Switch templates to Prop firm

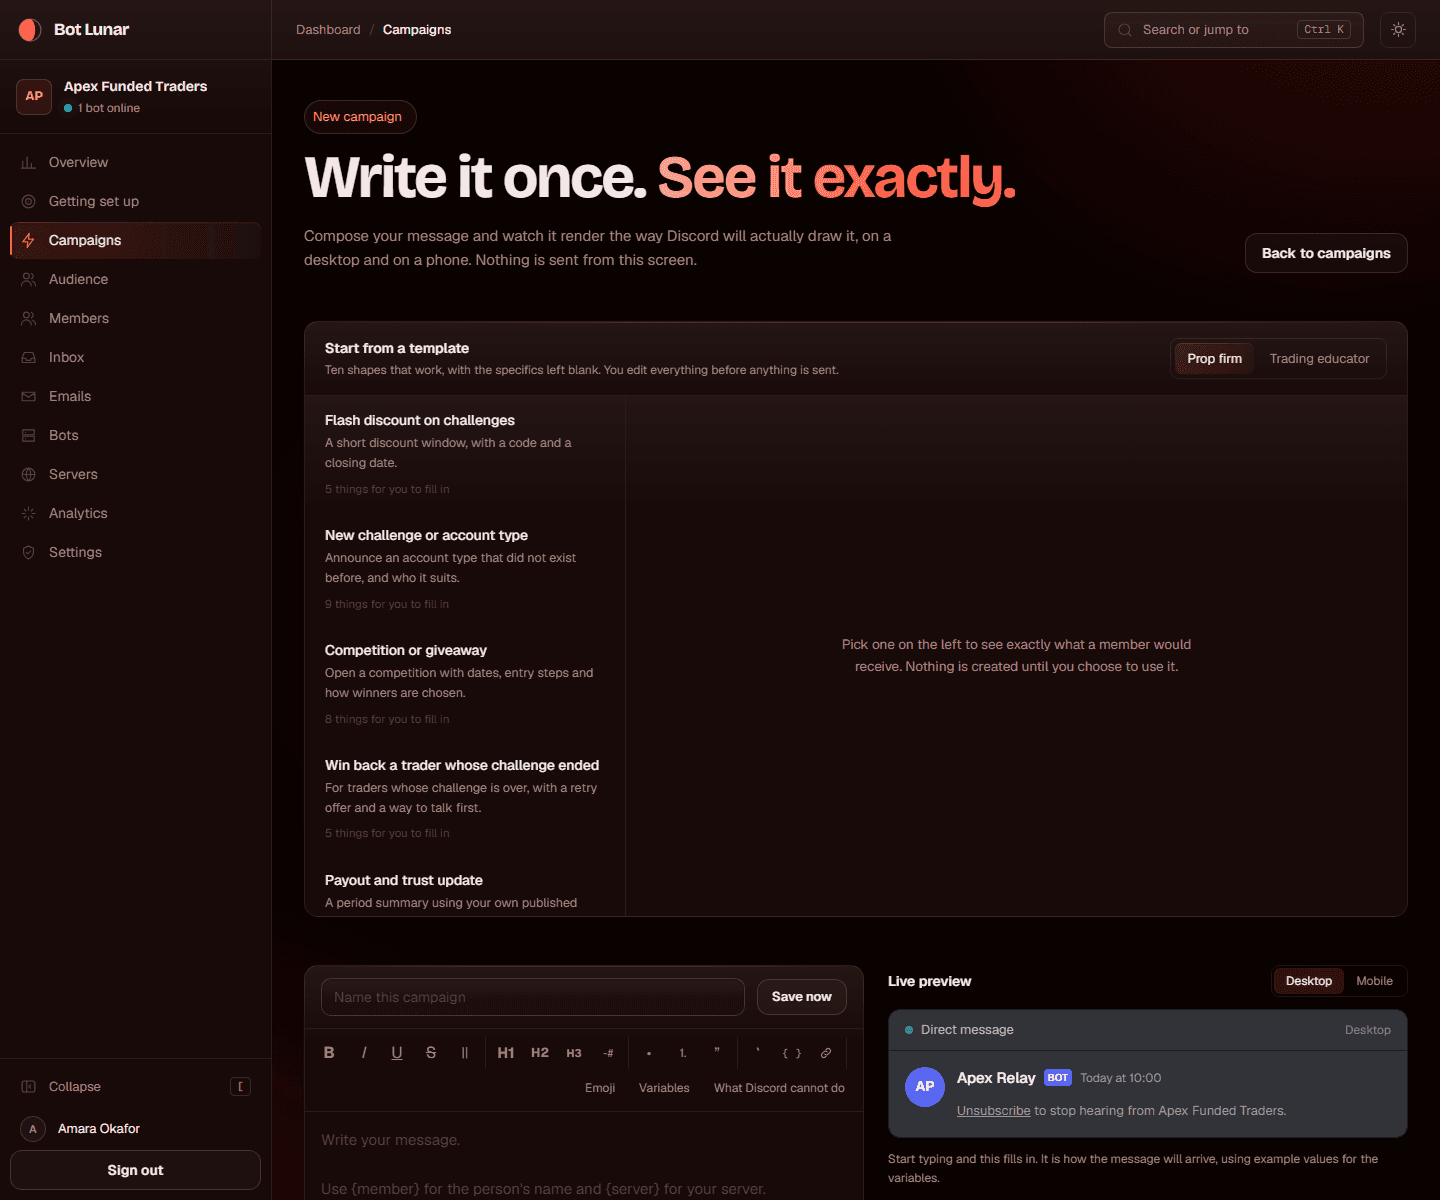tap(1214, 359)
